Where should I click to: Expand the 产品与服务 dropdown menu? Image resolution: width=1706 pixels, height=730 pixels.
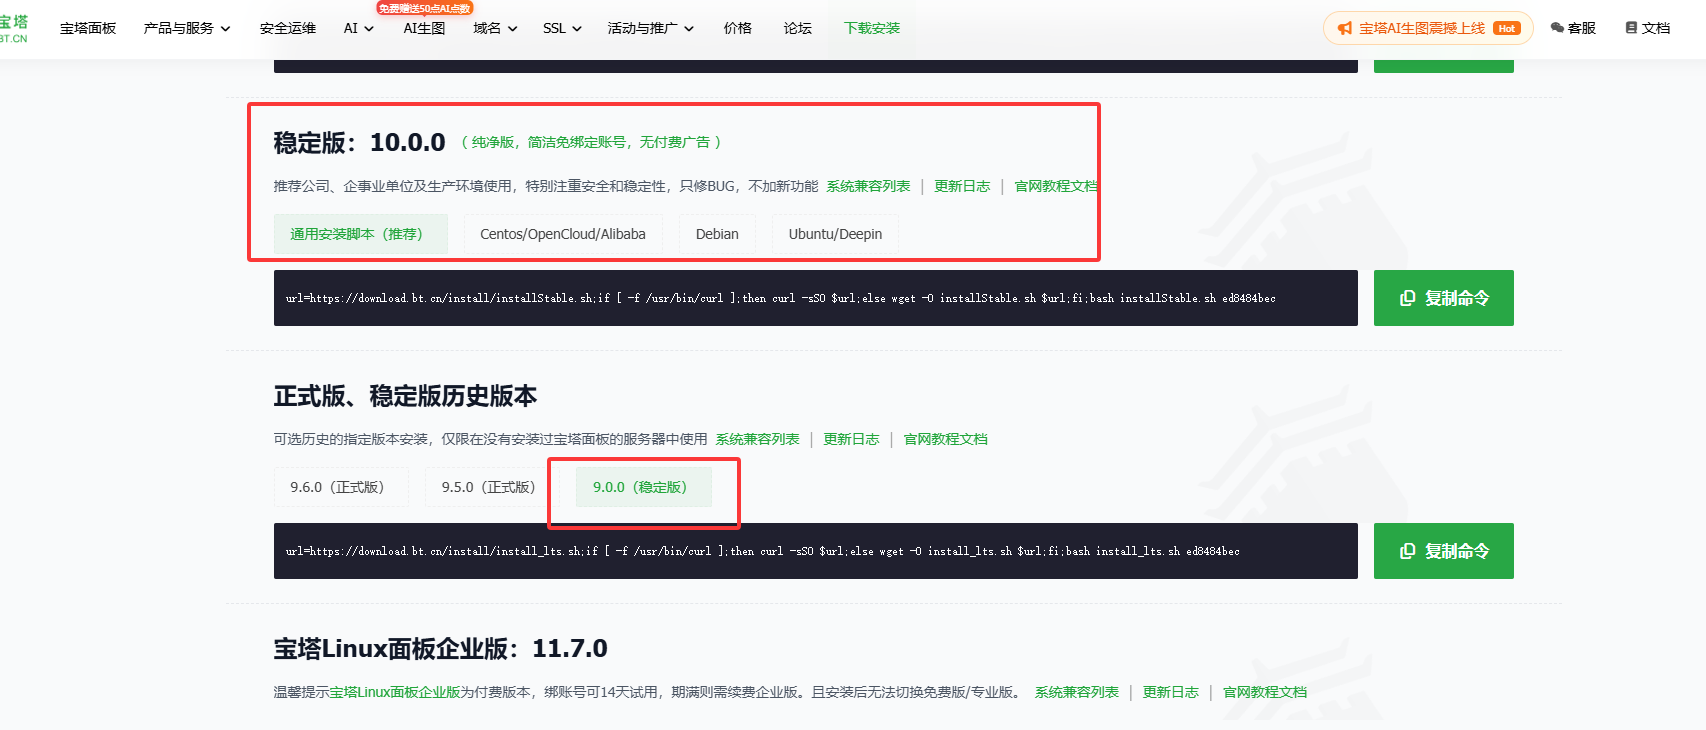(187, 28)
